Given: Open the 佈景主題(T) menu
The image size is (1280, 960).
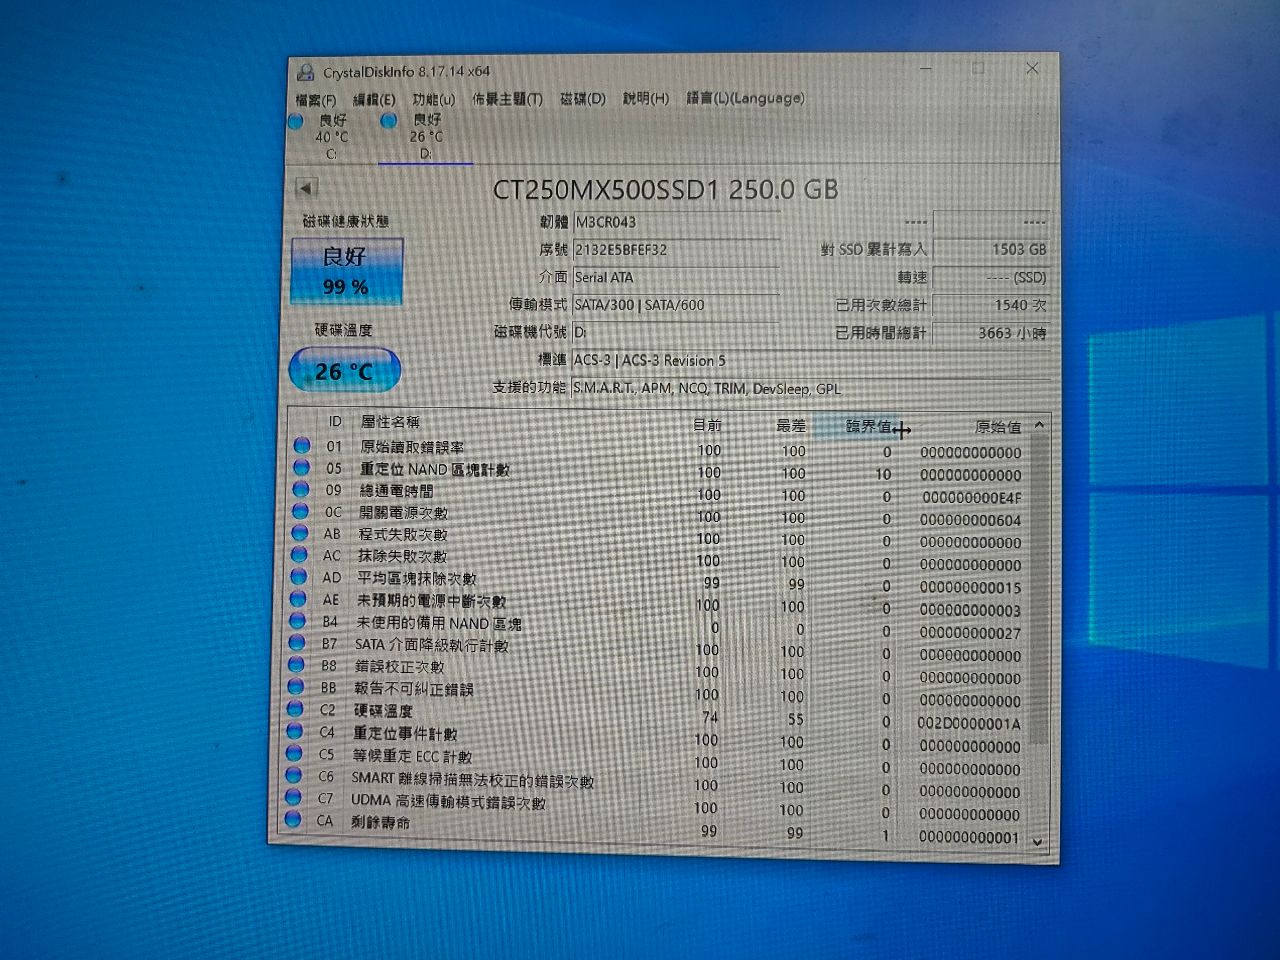Looking at the screenshot, I should tap(506, 99).
